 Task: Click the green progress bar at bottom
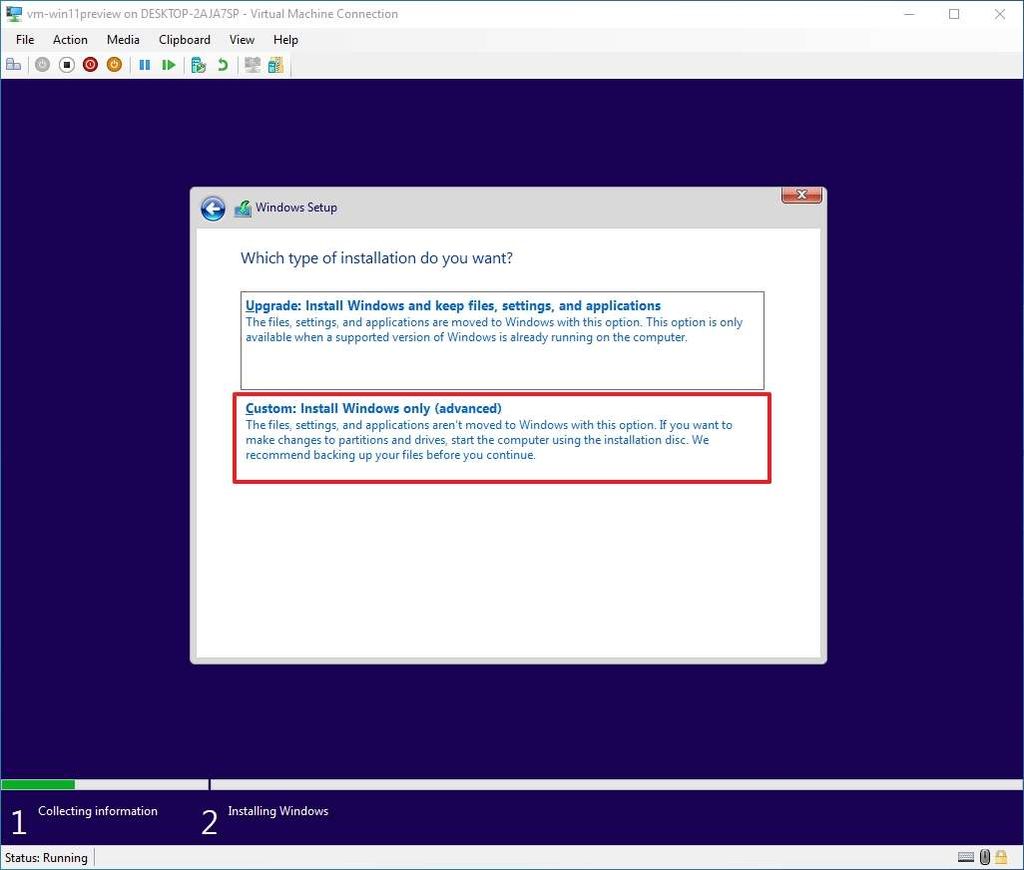point(38,784)
